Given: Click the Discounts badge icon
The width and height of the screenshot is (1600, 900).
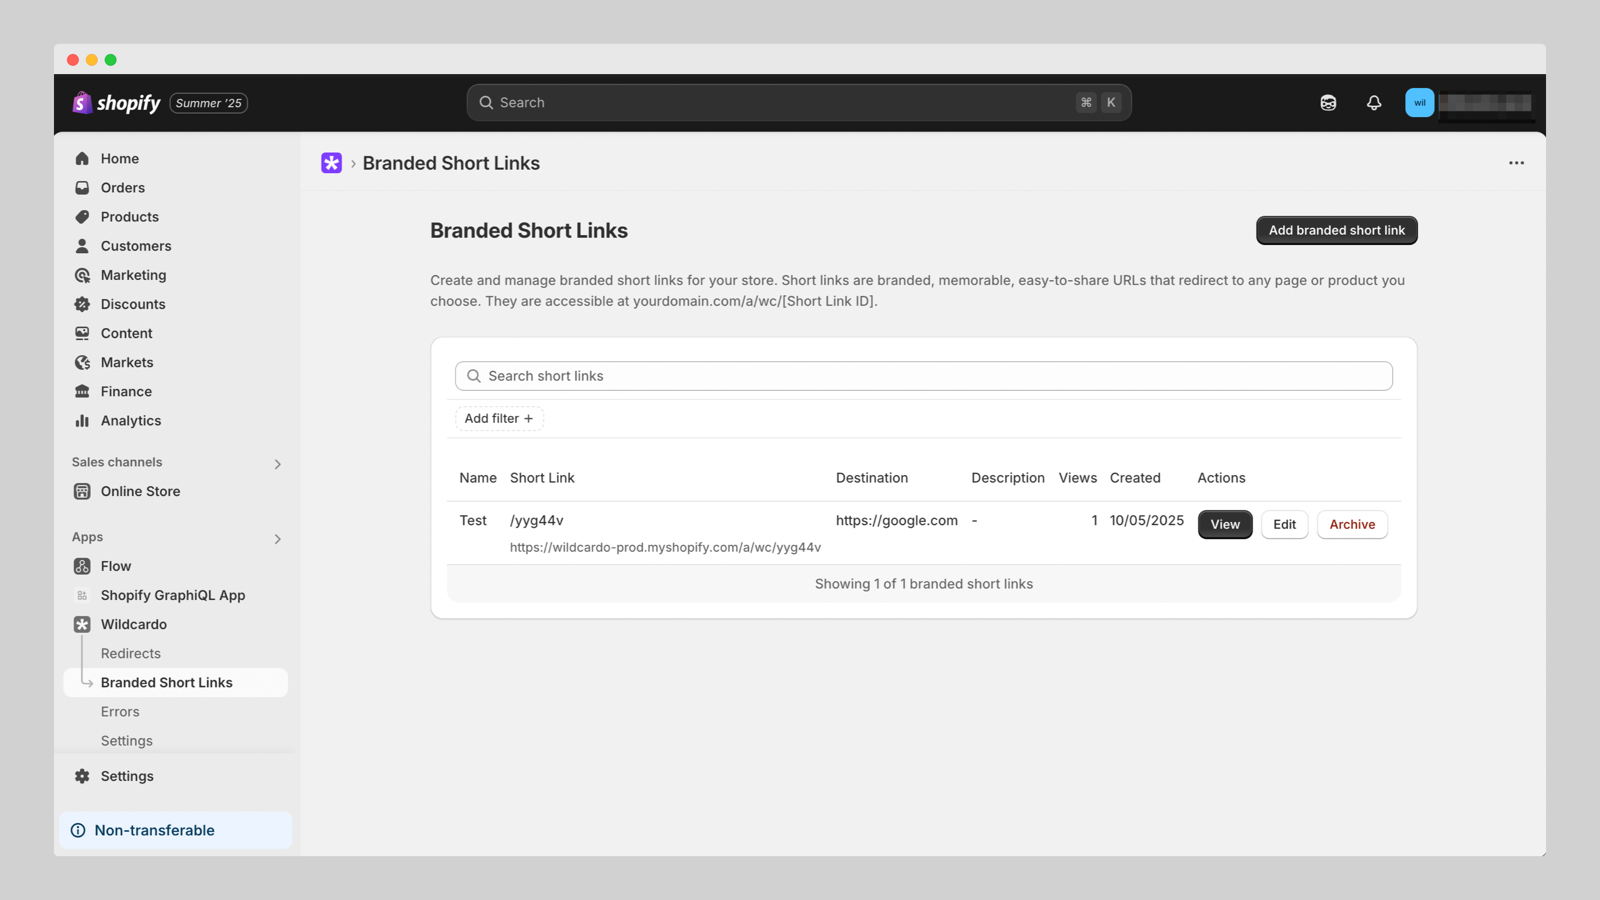Looking at the screenshot, I should (82, 304).
